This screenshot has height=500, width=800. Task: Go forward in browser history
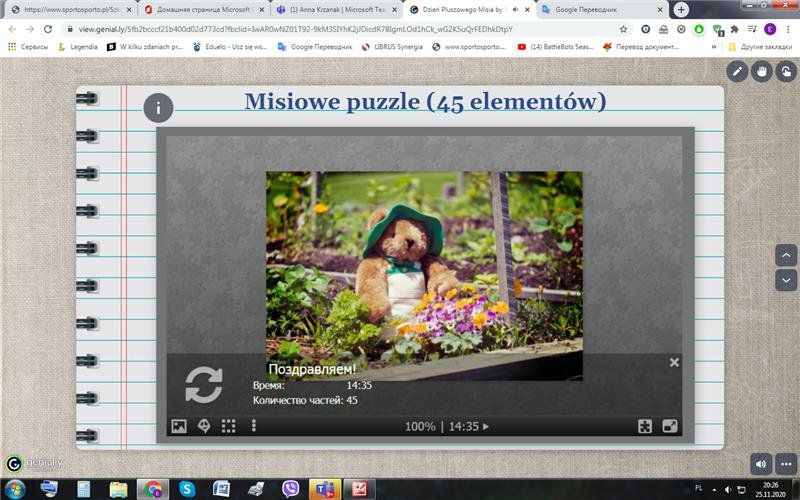tap(30, 29)
